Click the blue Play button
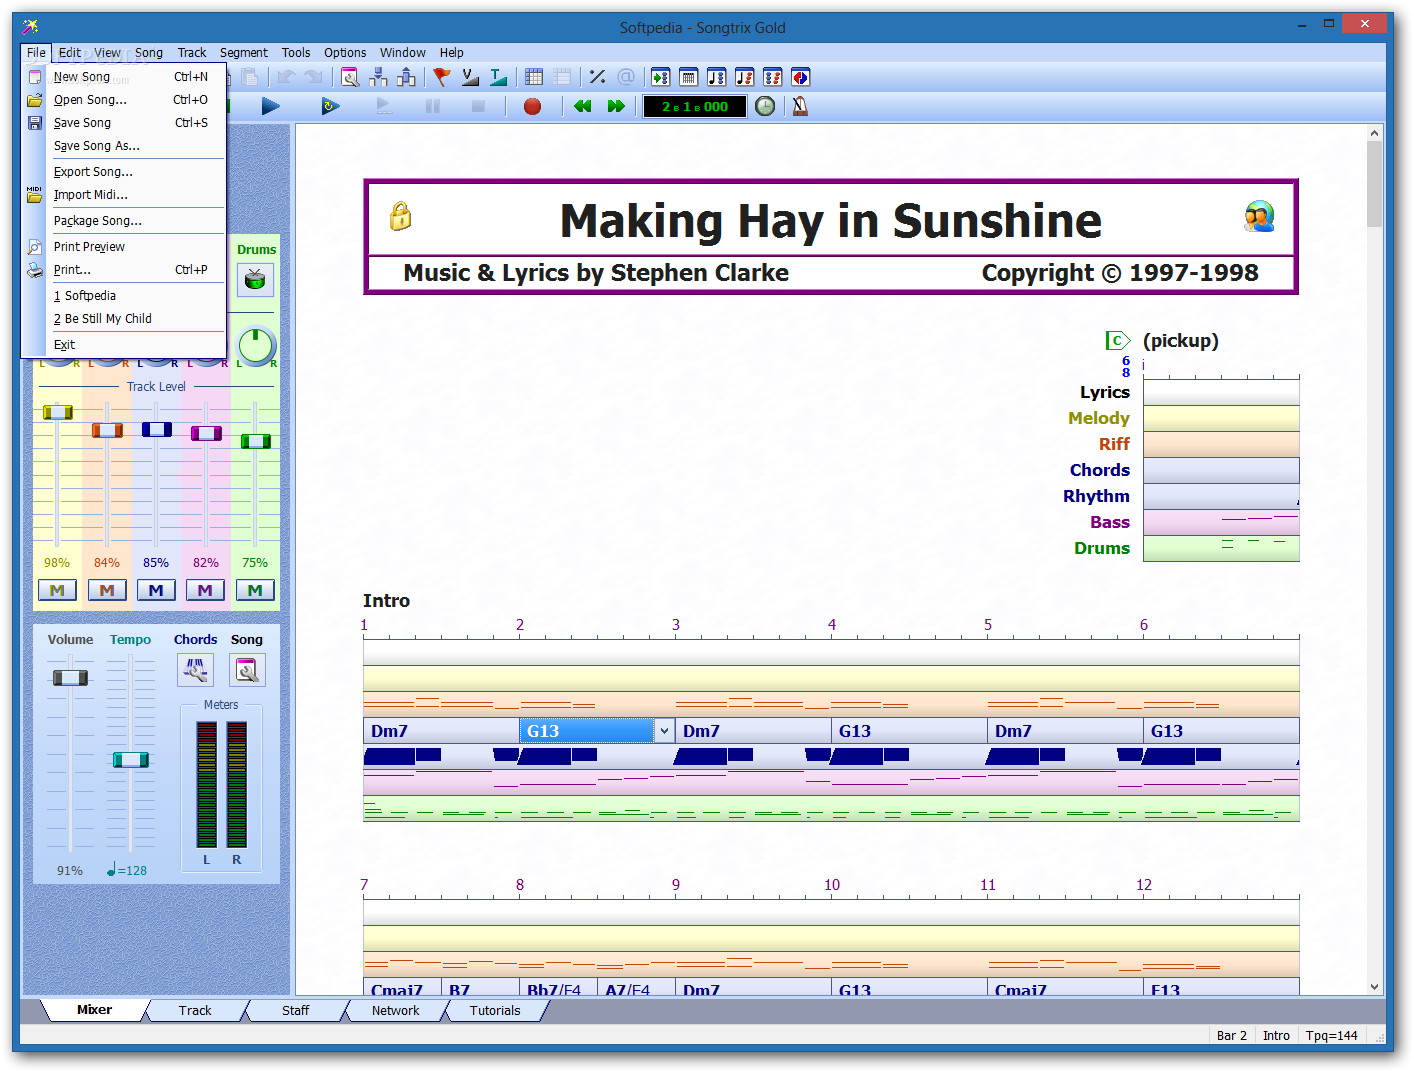 pyautogui.click(x=271, y=106)
